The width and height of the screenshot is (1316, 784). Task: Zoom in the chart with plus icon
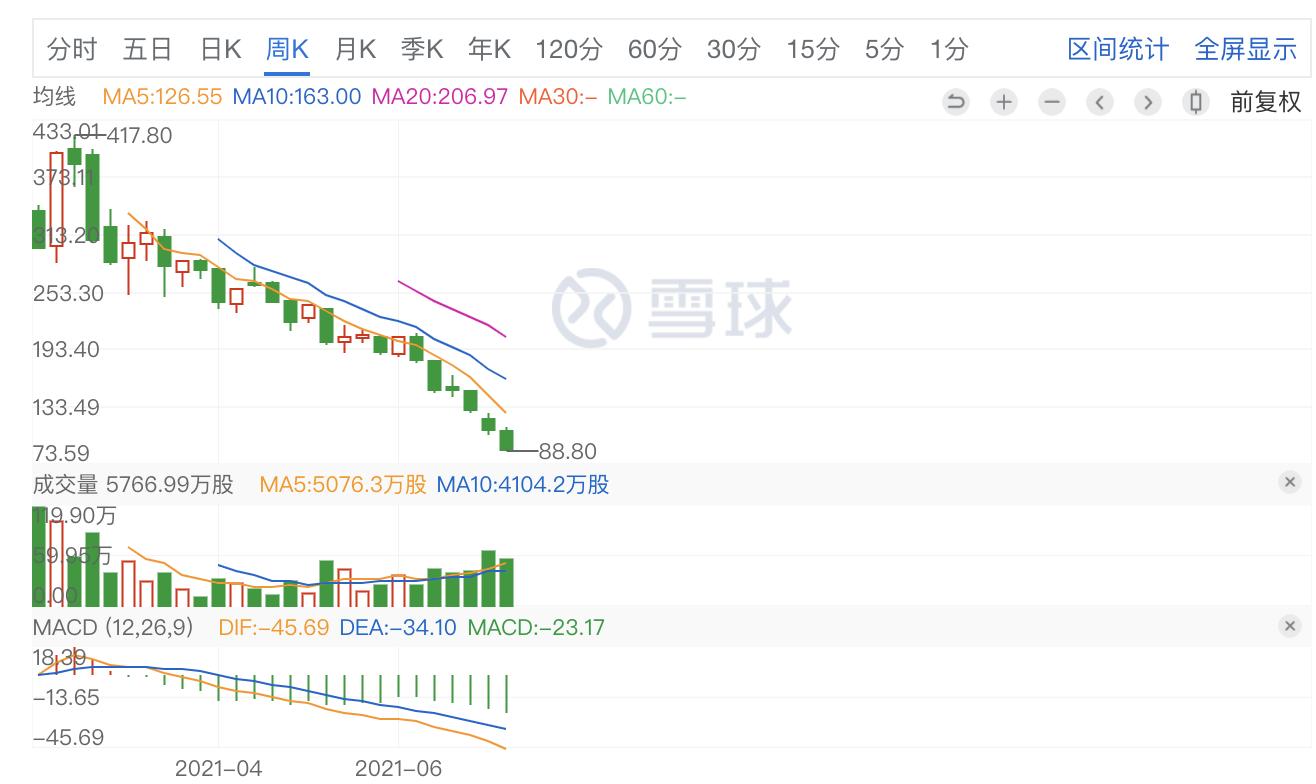pos(1004,102)
